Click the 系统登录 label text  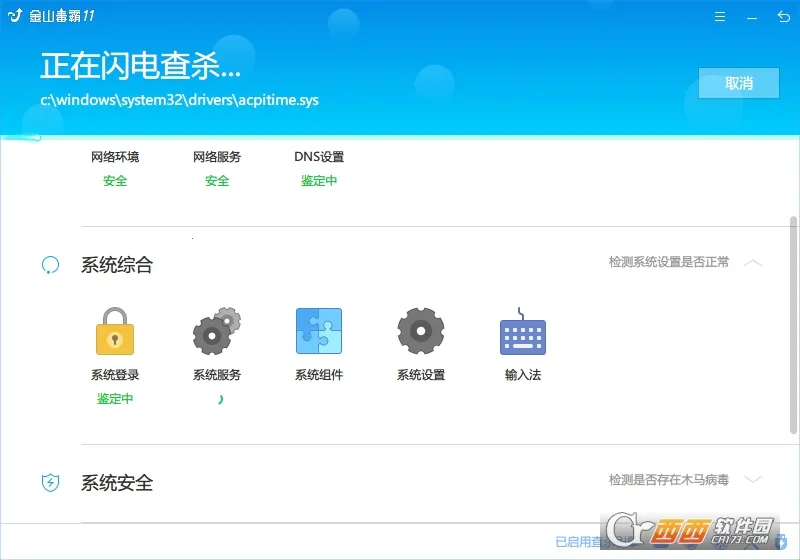[115, 375]
